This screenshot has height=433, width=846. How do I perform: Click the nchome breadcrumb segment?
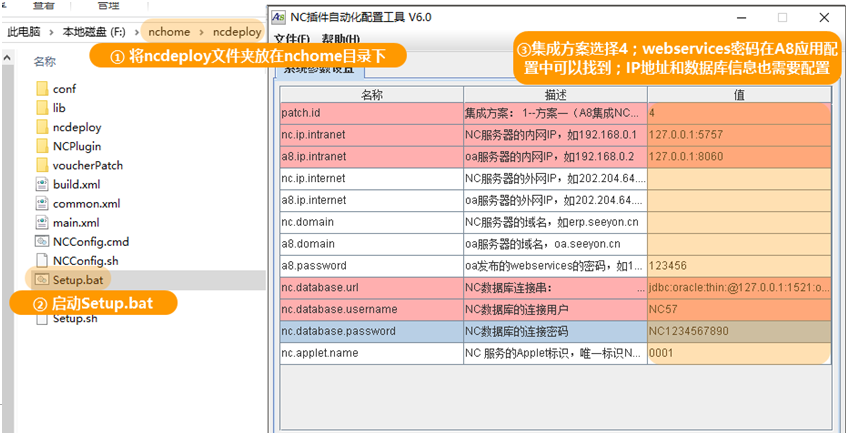point(169,32)
